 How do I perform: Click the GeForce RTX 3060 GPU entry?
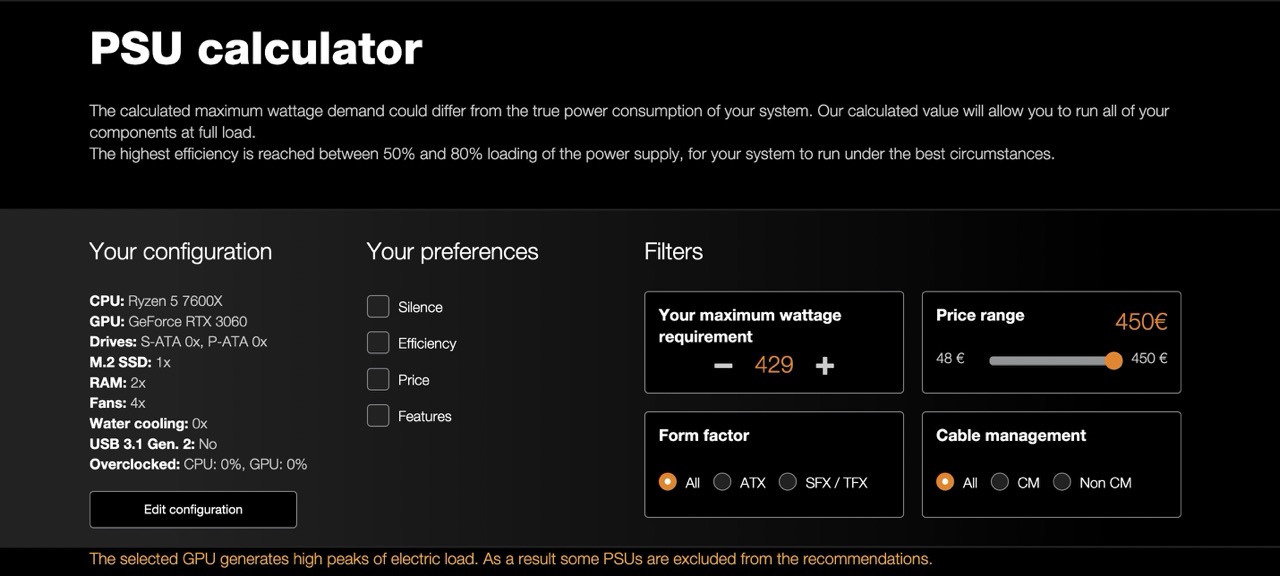tap(187, 321)
